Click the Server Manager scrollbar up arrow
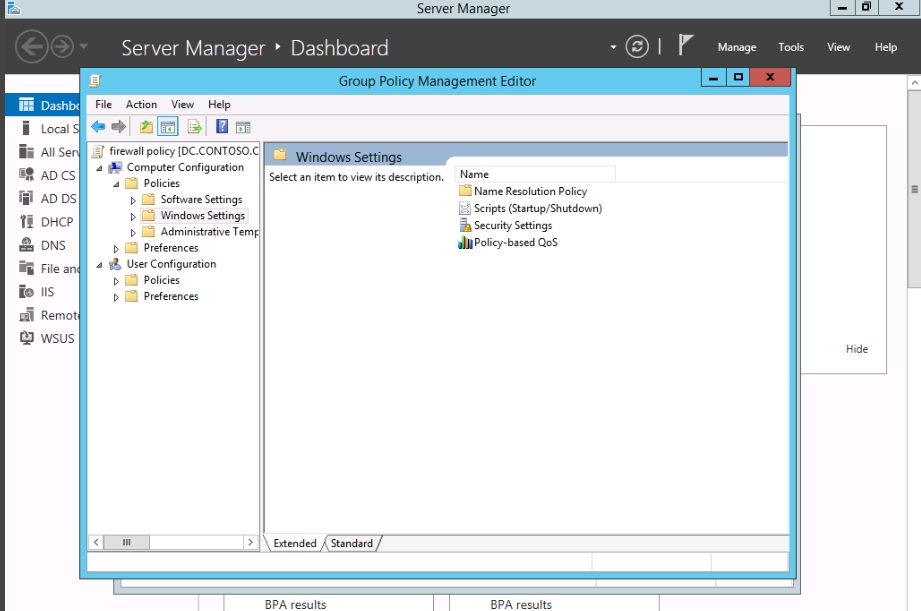Image resolution: width=921 pixels, height=611 pixels. tap(915, 83)
